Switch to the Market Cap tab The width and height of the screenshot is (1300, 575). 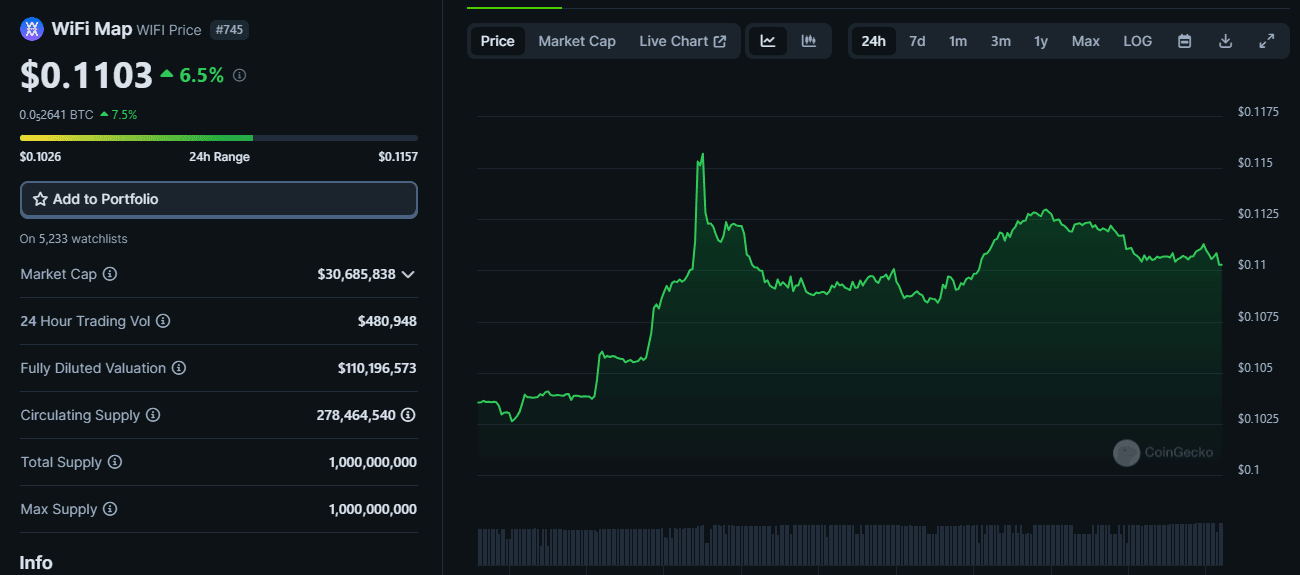coord(577,41)
